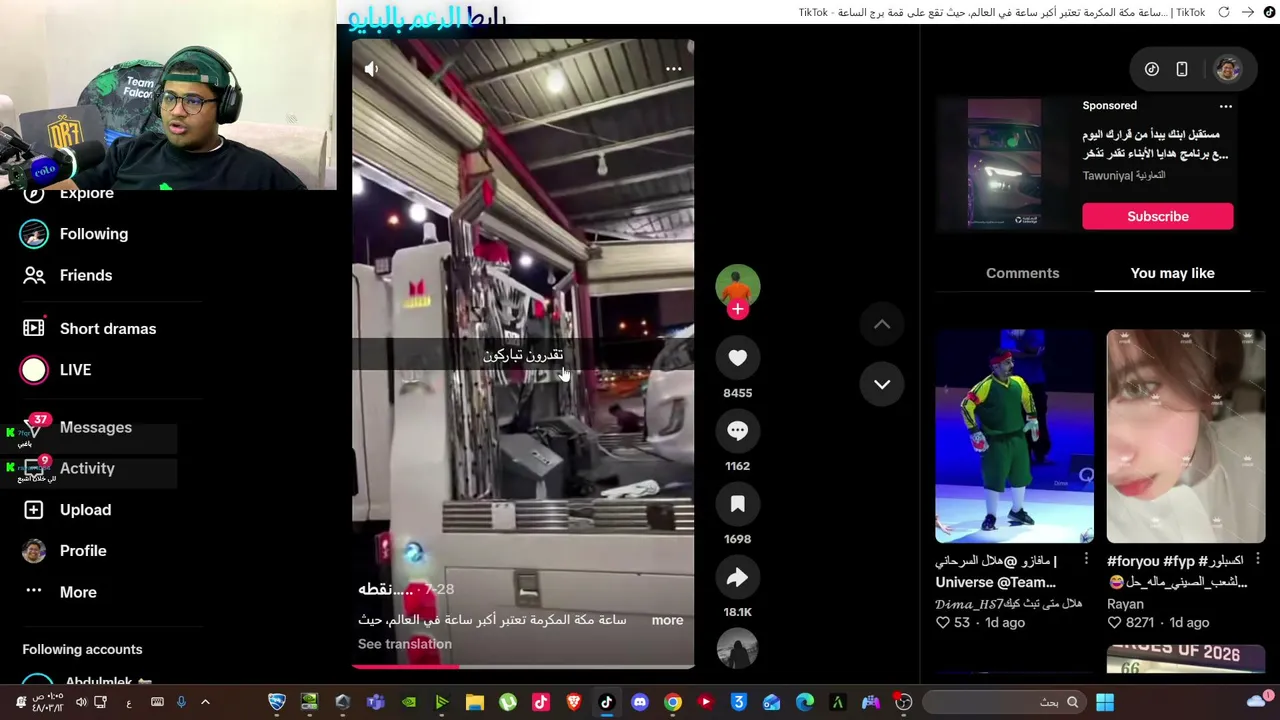Image resolution: width=1280 pixels, height=720 pixels.
Task: Click the 'Following accounts' heading
Action: pyautogui.click(x=82, y=649)
